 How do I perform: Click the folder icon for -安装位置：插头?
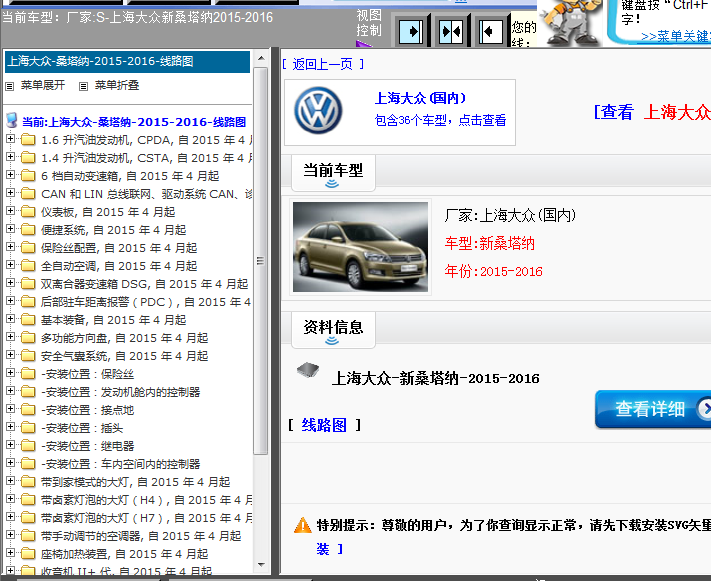tap(28, 428)
